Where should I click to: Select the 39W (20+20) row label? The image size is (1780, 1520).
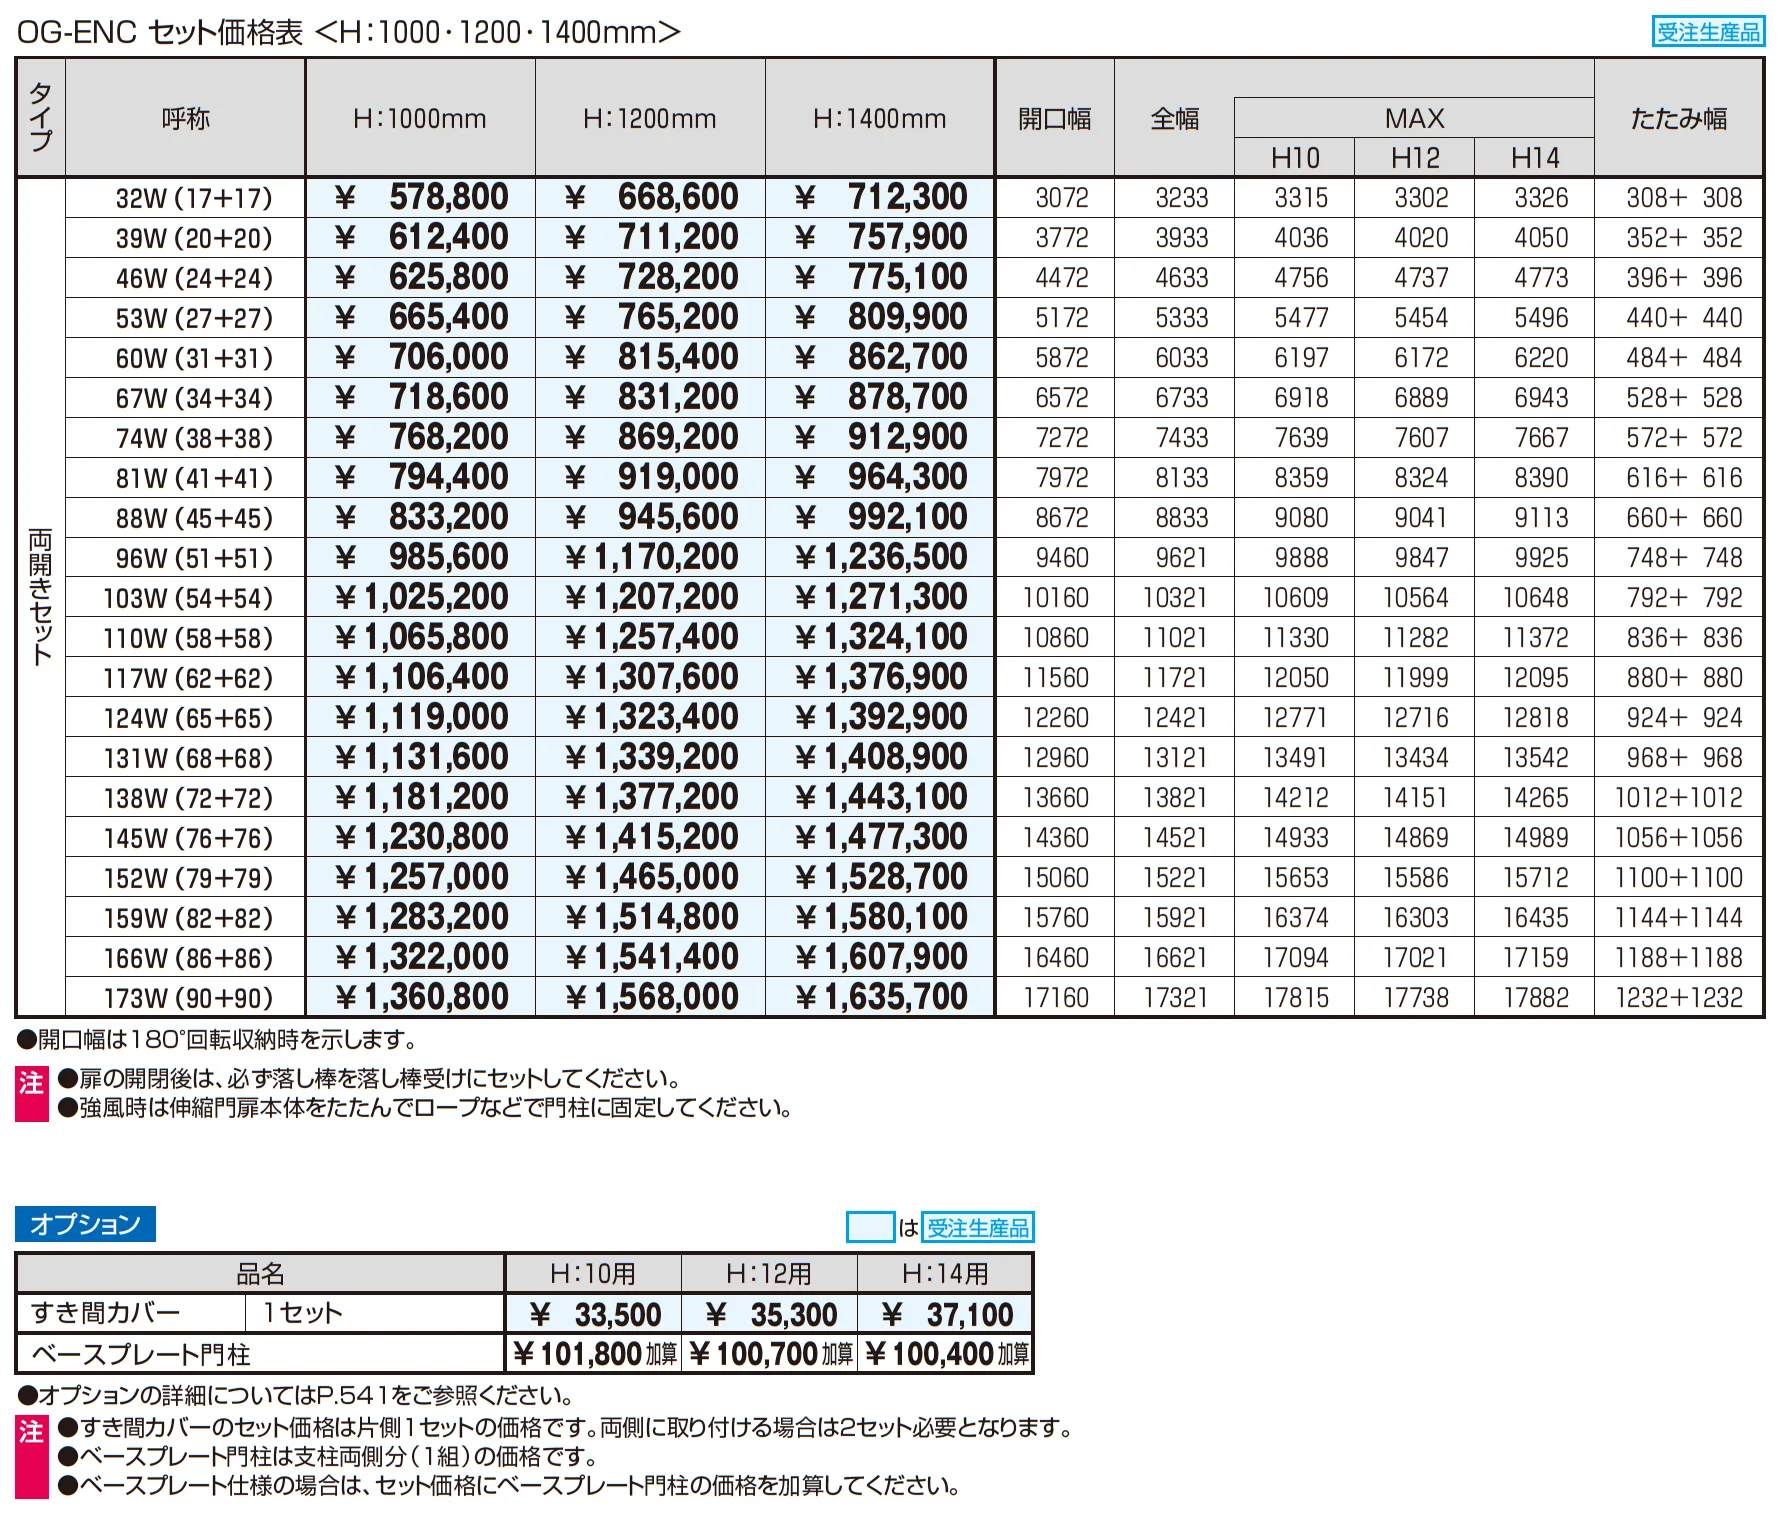coord(194,238)
